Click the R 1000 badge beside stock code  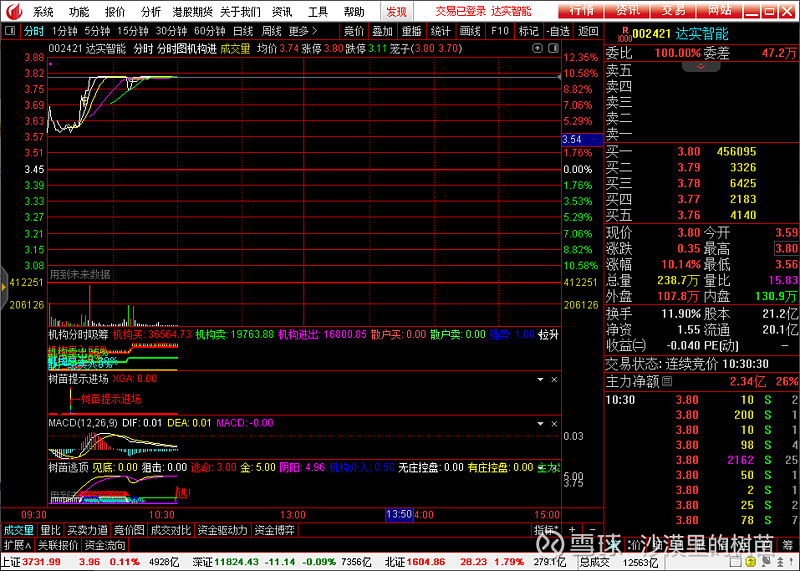[624, 34]
